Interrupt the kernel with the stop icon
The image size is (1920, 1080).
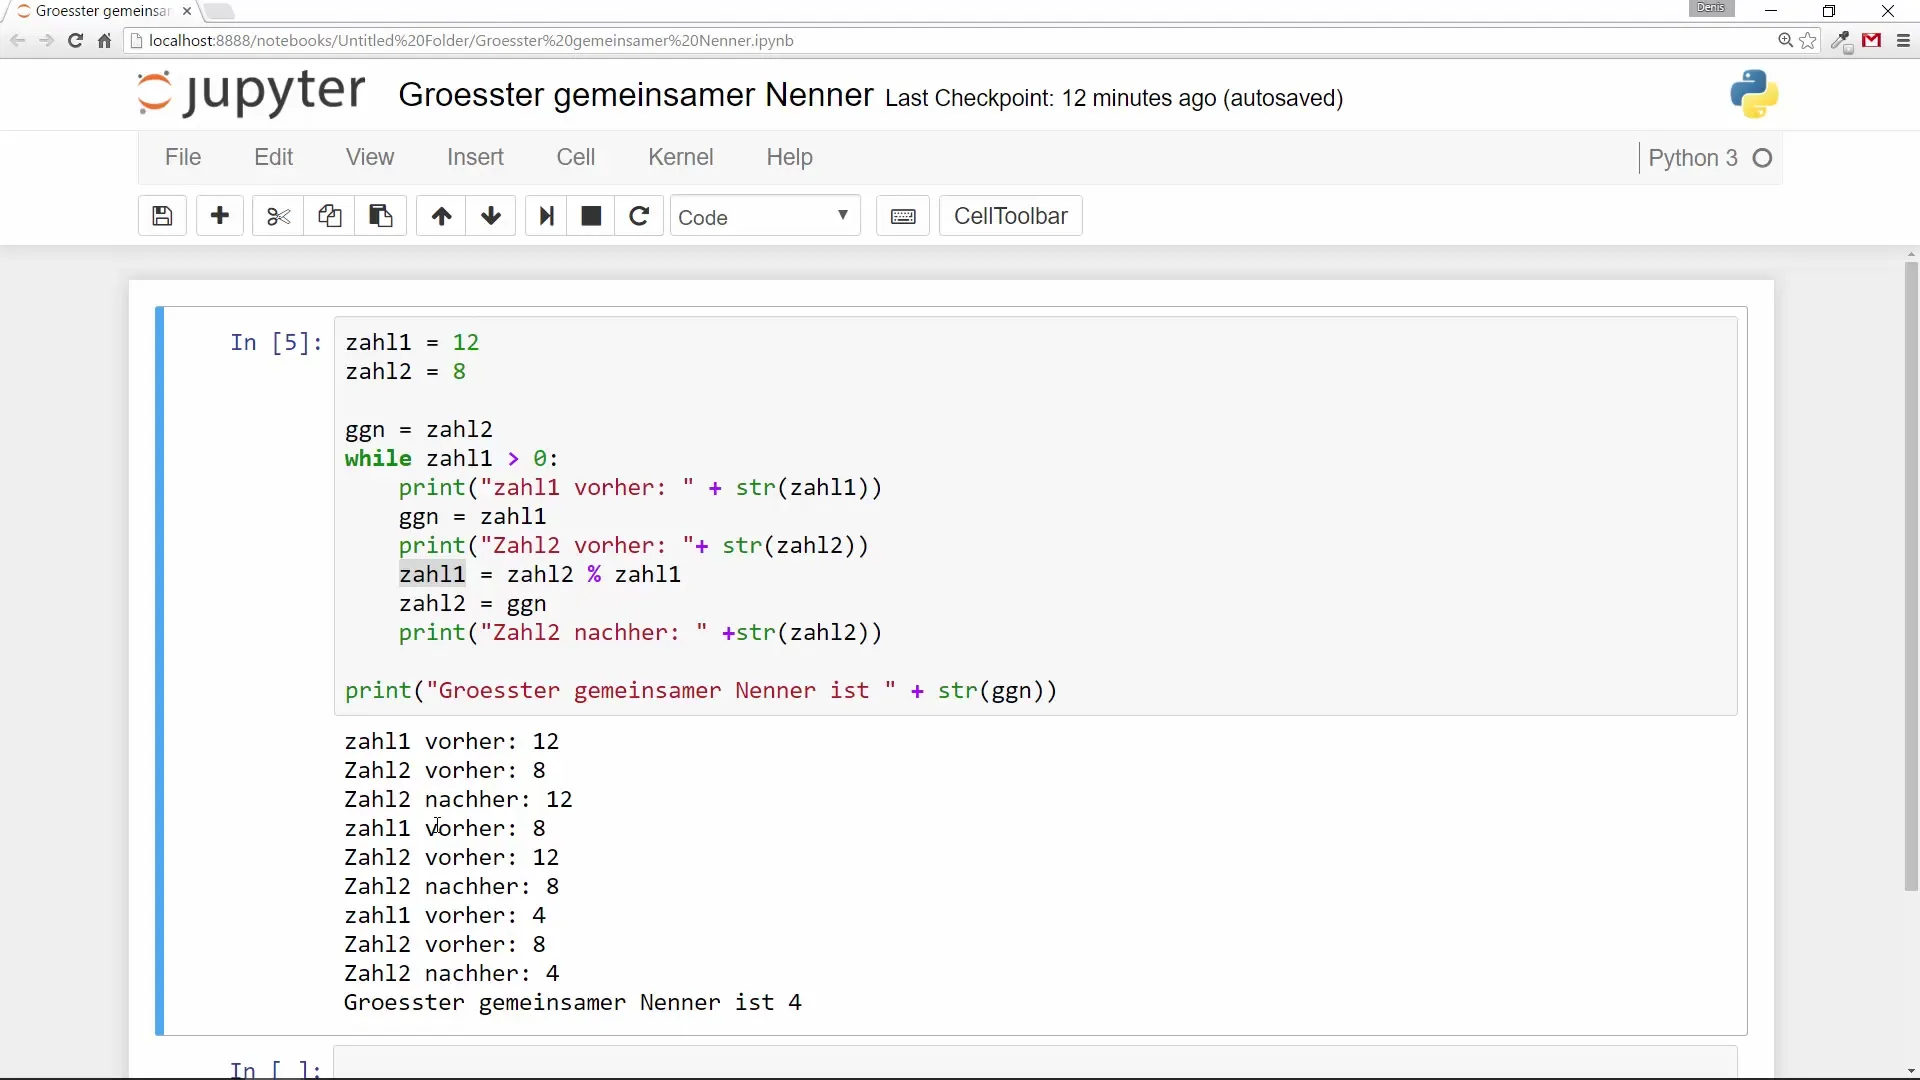click(x=591, y=216)
